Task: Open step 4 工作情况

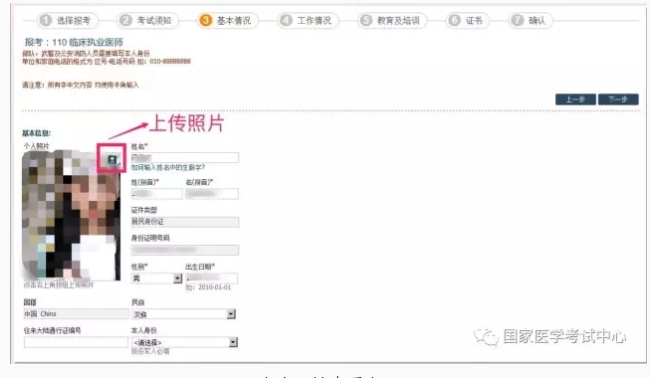Action: point(308,20)
